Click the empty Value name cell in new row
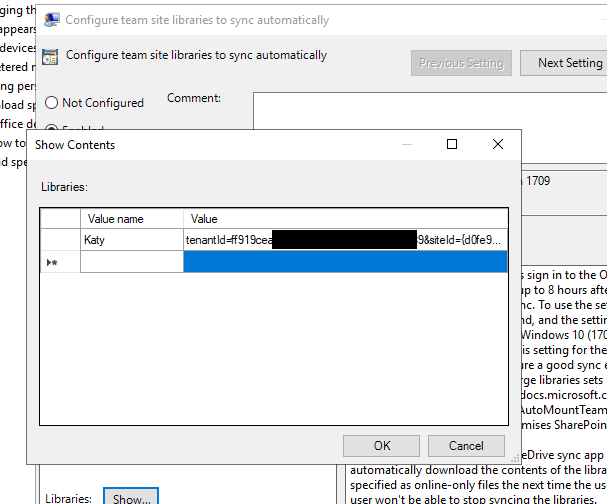The image size is (607, 504). [x=131, y=262]
